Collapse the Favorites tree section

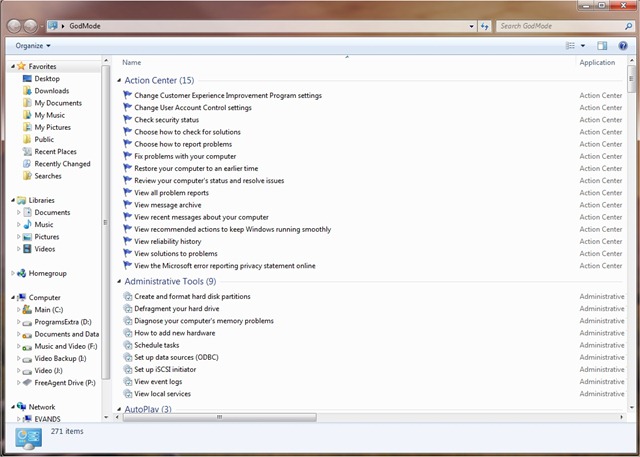[x=13, y=67]
